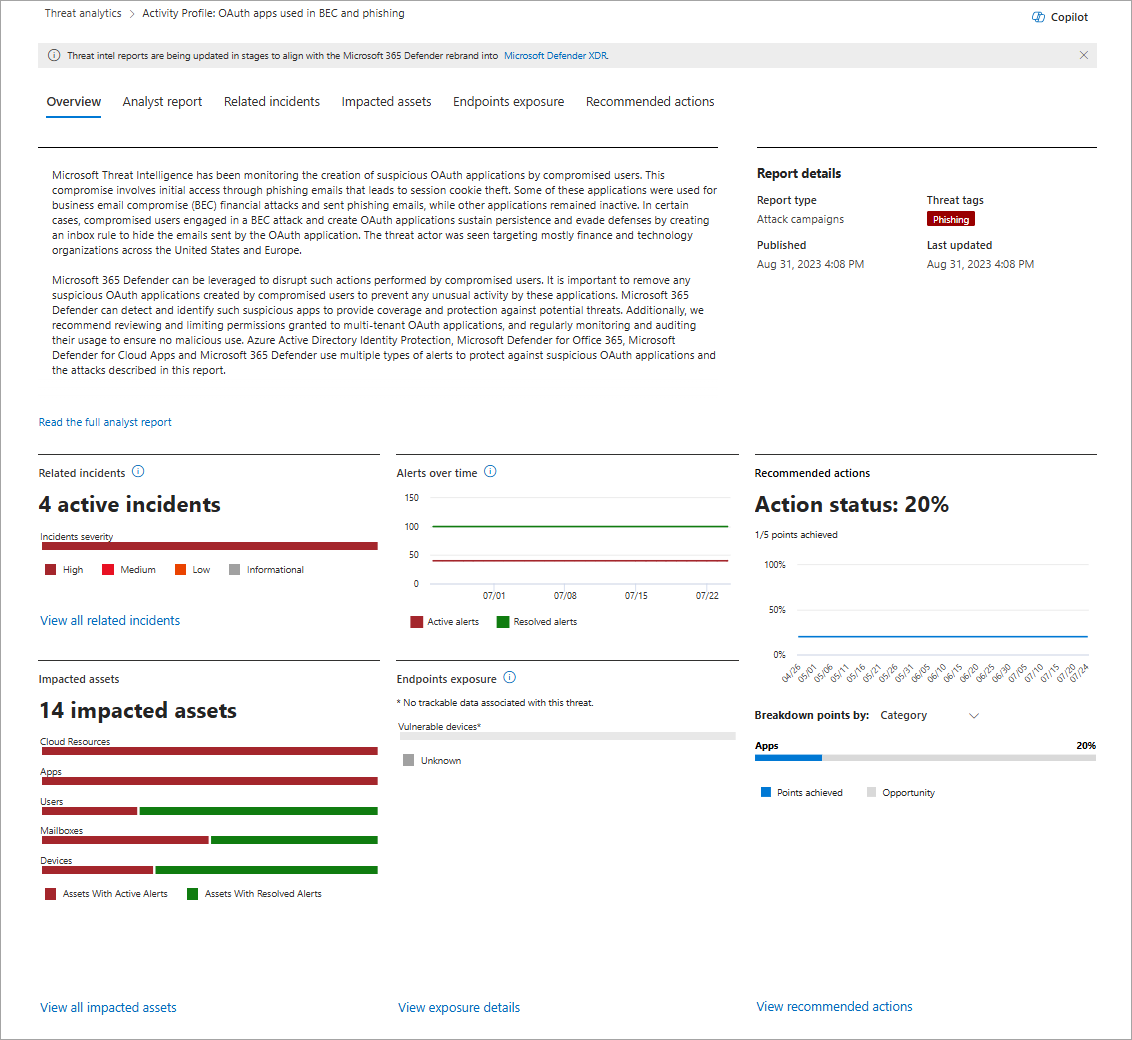
Task: Follow the Microsoft Defender XDR link
Action: click(x=556, y=56)
